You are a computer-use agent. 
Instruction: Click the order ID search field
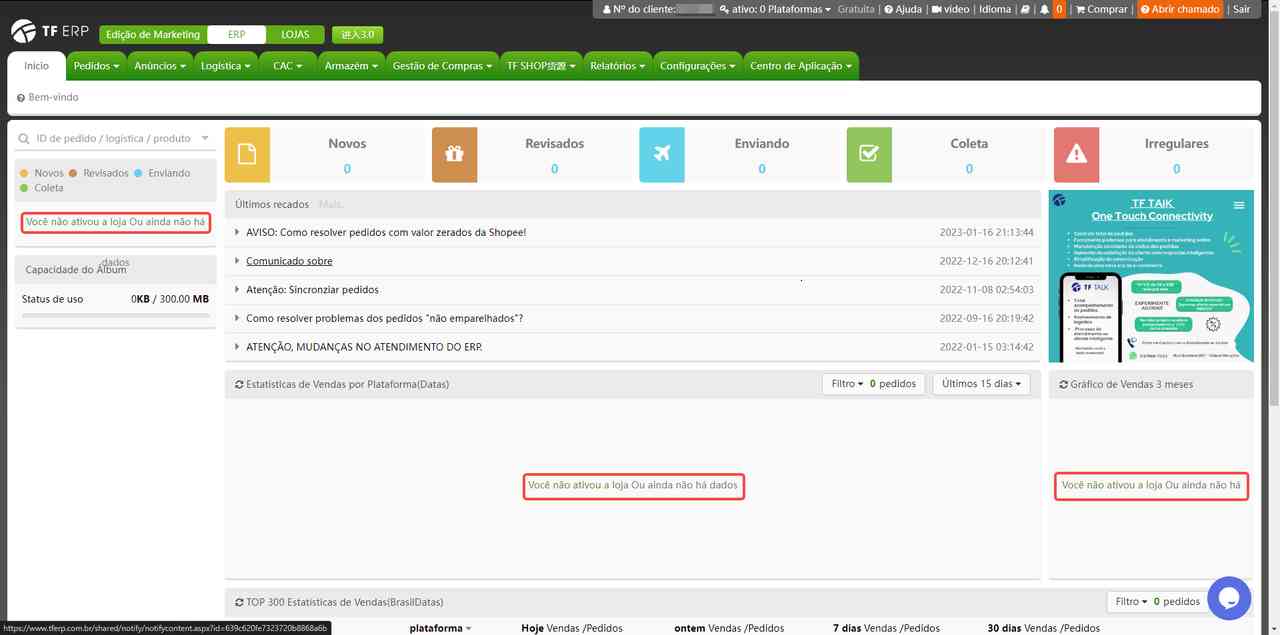pyautogui.click(x=113, y=139)
